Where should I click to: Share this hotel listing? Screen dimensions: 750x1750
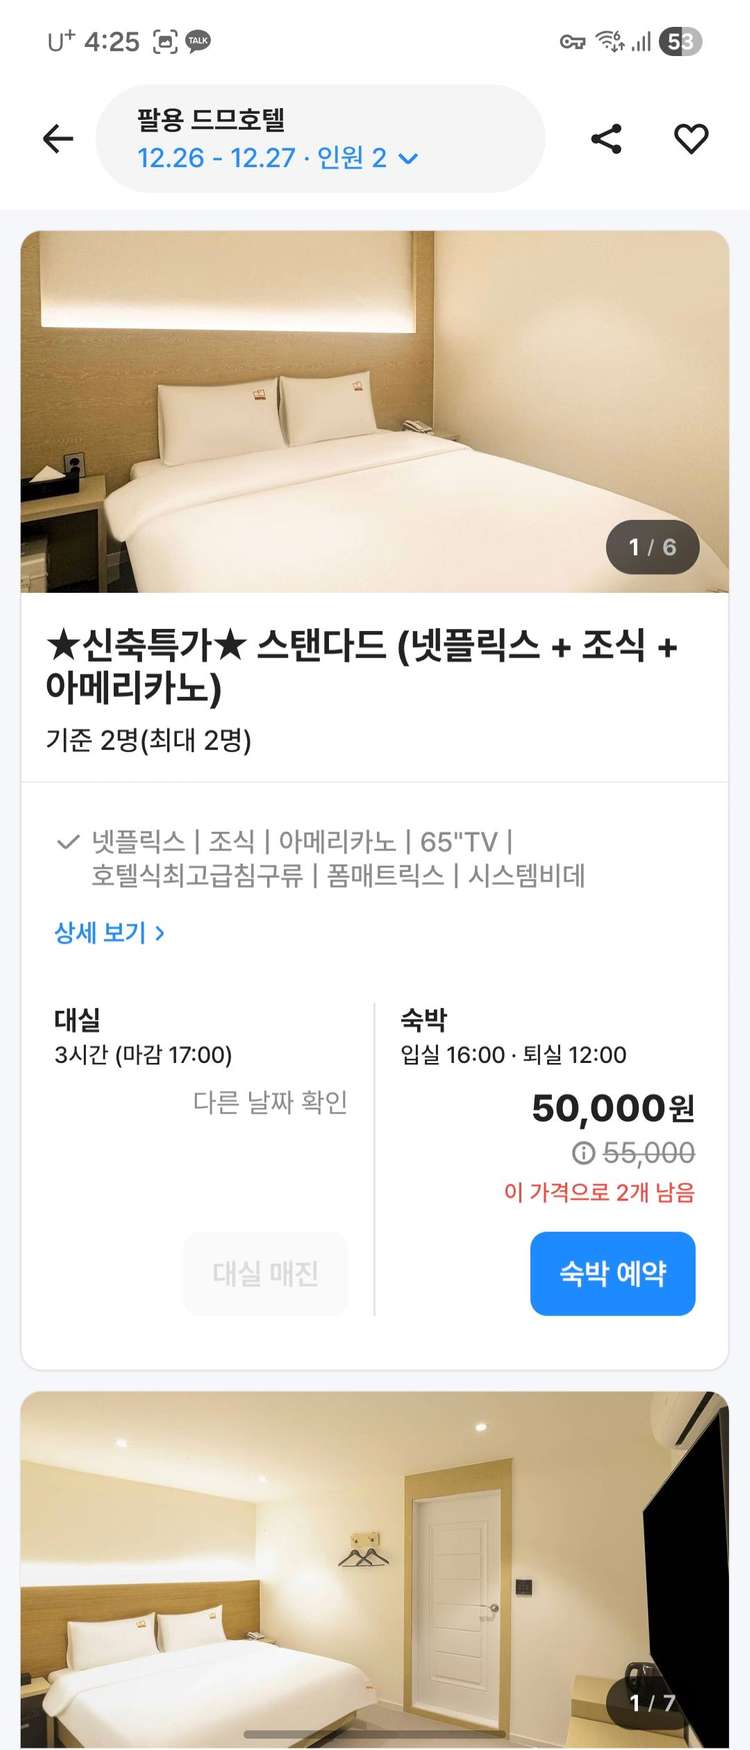point(606,138)
